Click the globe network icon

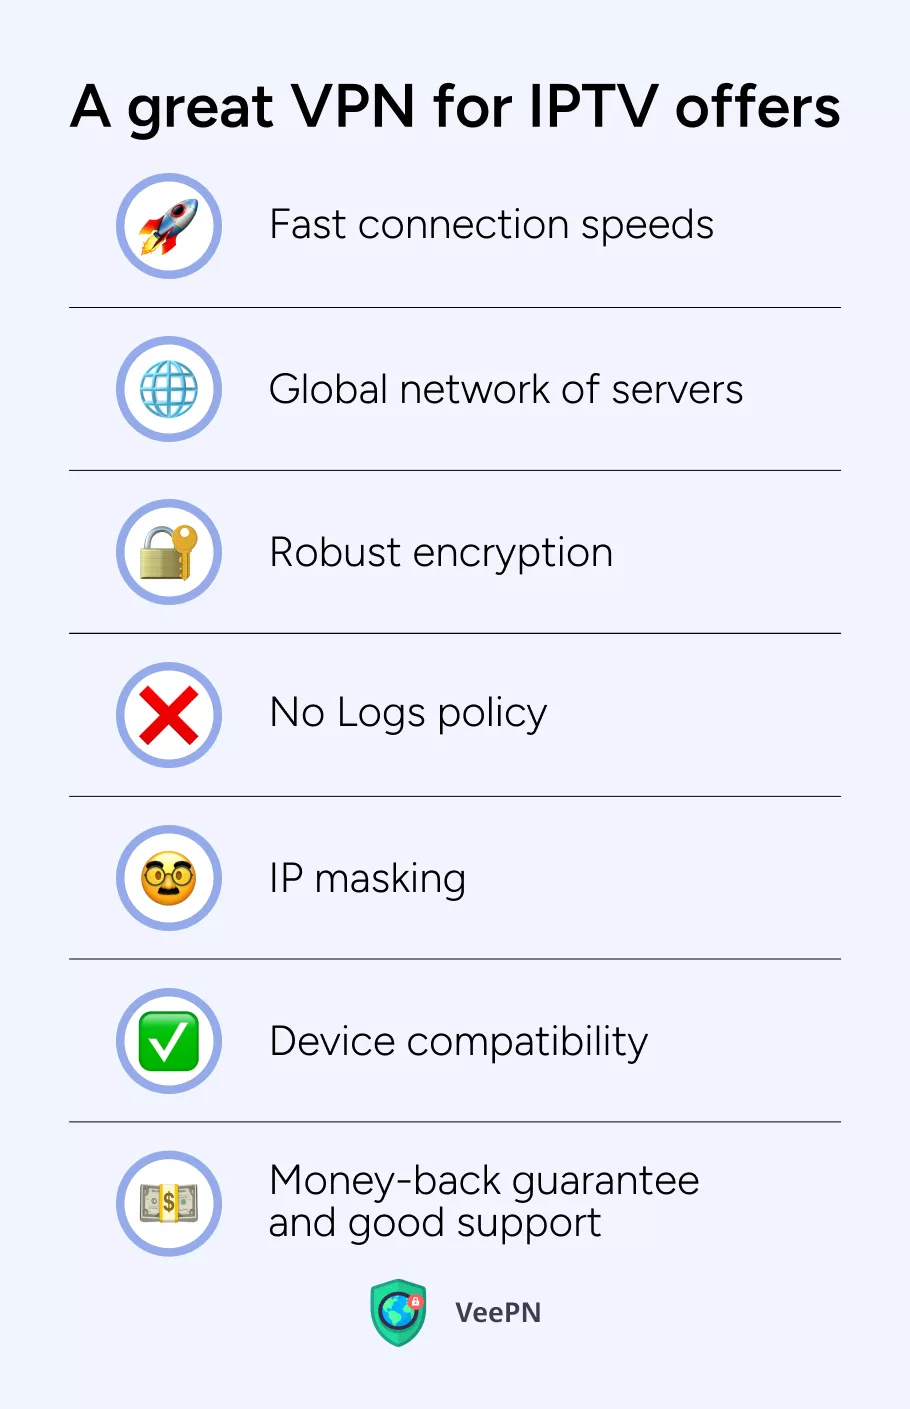[169, 389]
